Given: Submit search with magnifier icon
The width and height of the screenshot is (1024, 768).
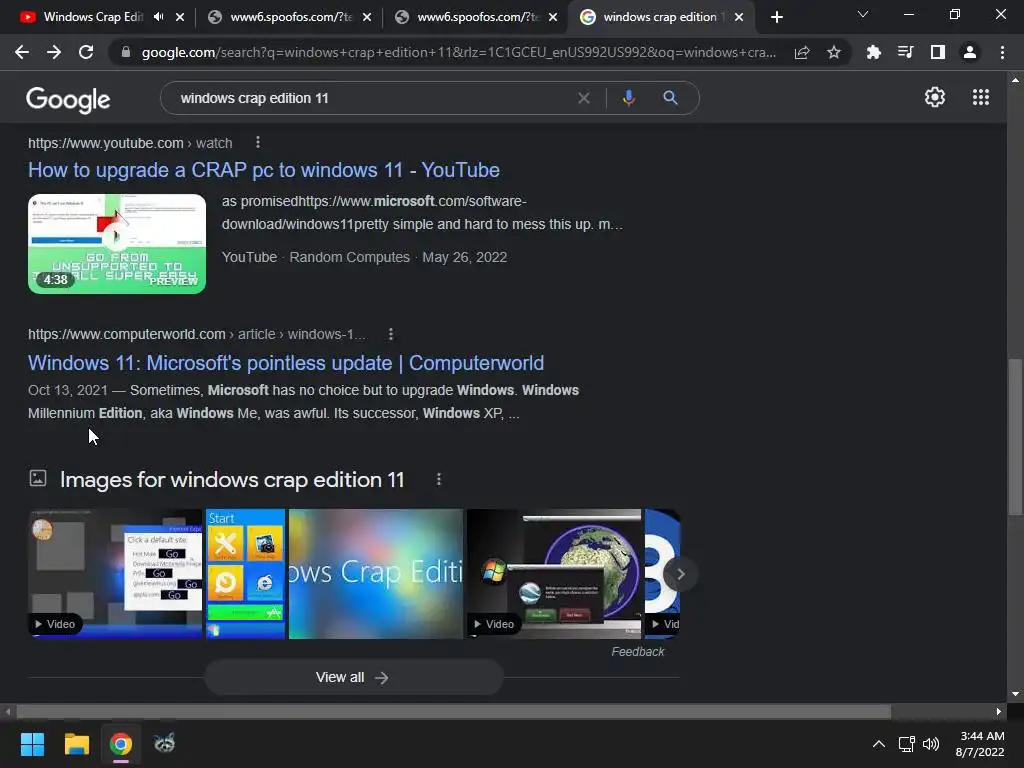Looking at the screenshot, I should tap(670, 98).
